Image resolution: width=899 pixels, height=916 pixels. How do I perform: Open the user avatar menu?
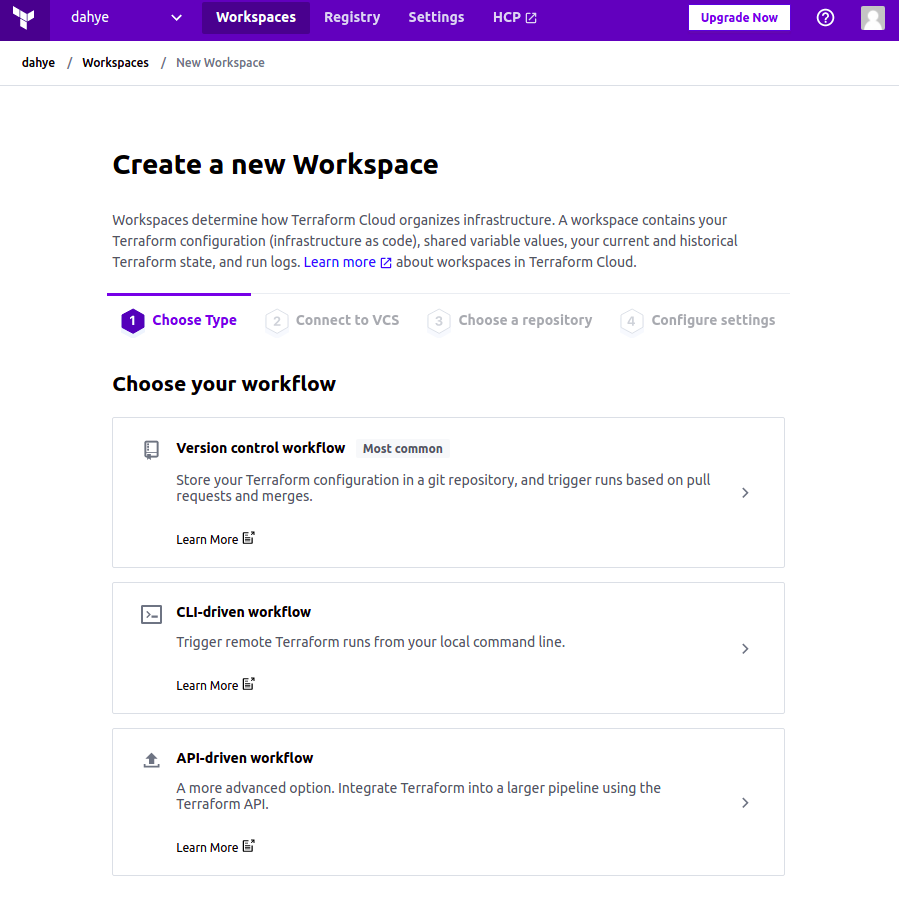point(873,18)
